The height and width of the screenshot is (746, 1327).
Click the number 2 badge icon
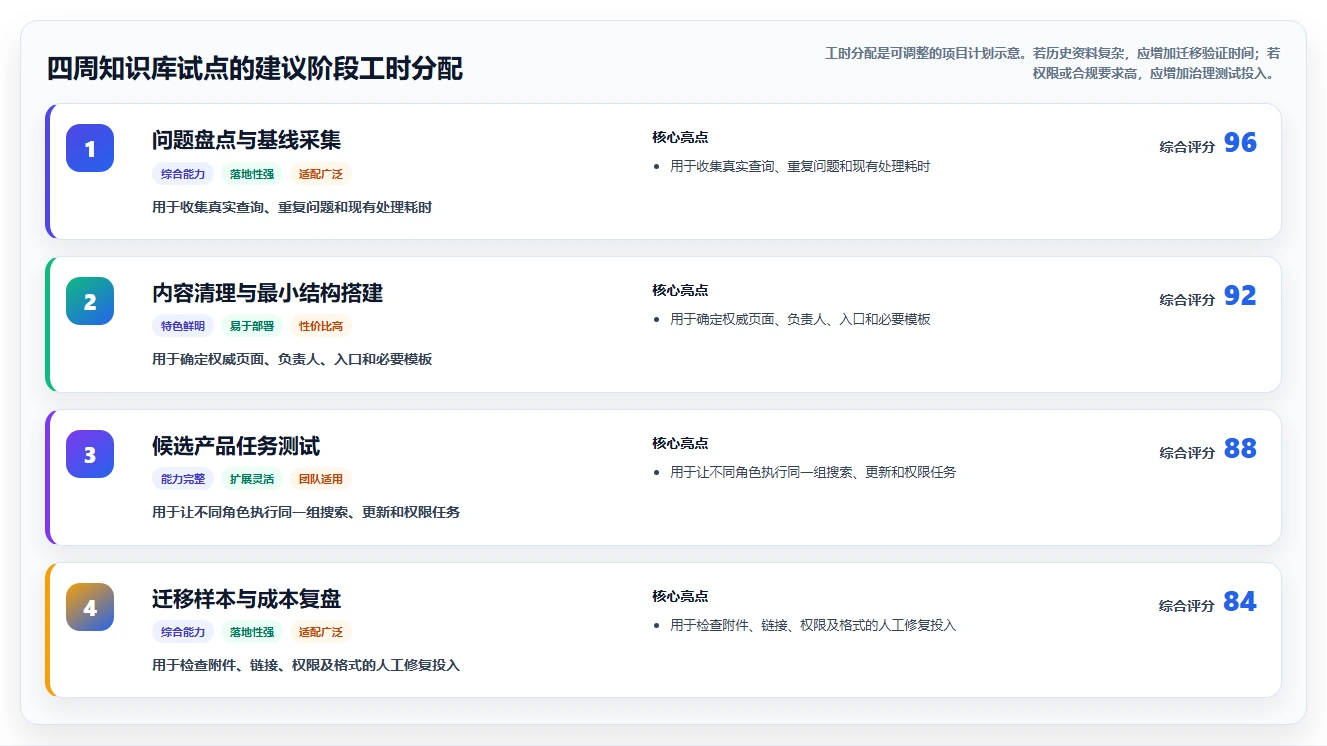[x=90, y=301]
